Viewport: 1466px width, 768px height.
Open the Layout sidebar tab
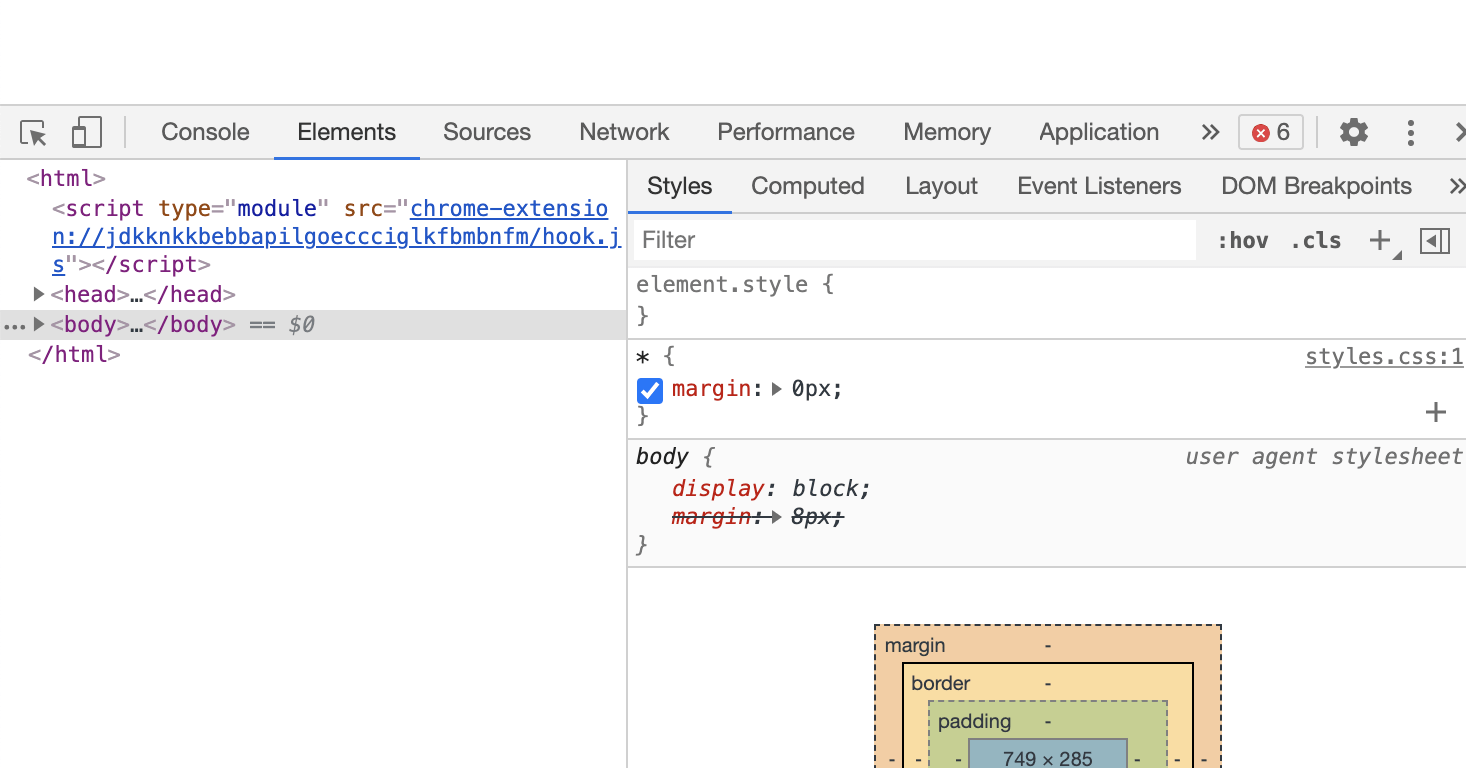[941, 186]
